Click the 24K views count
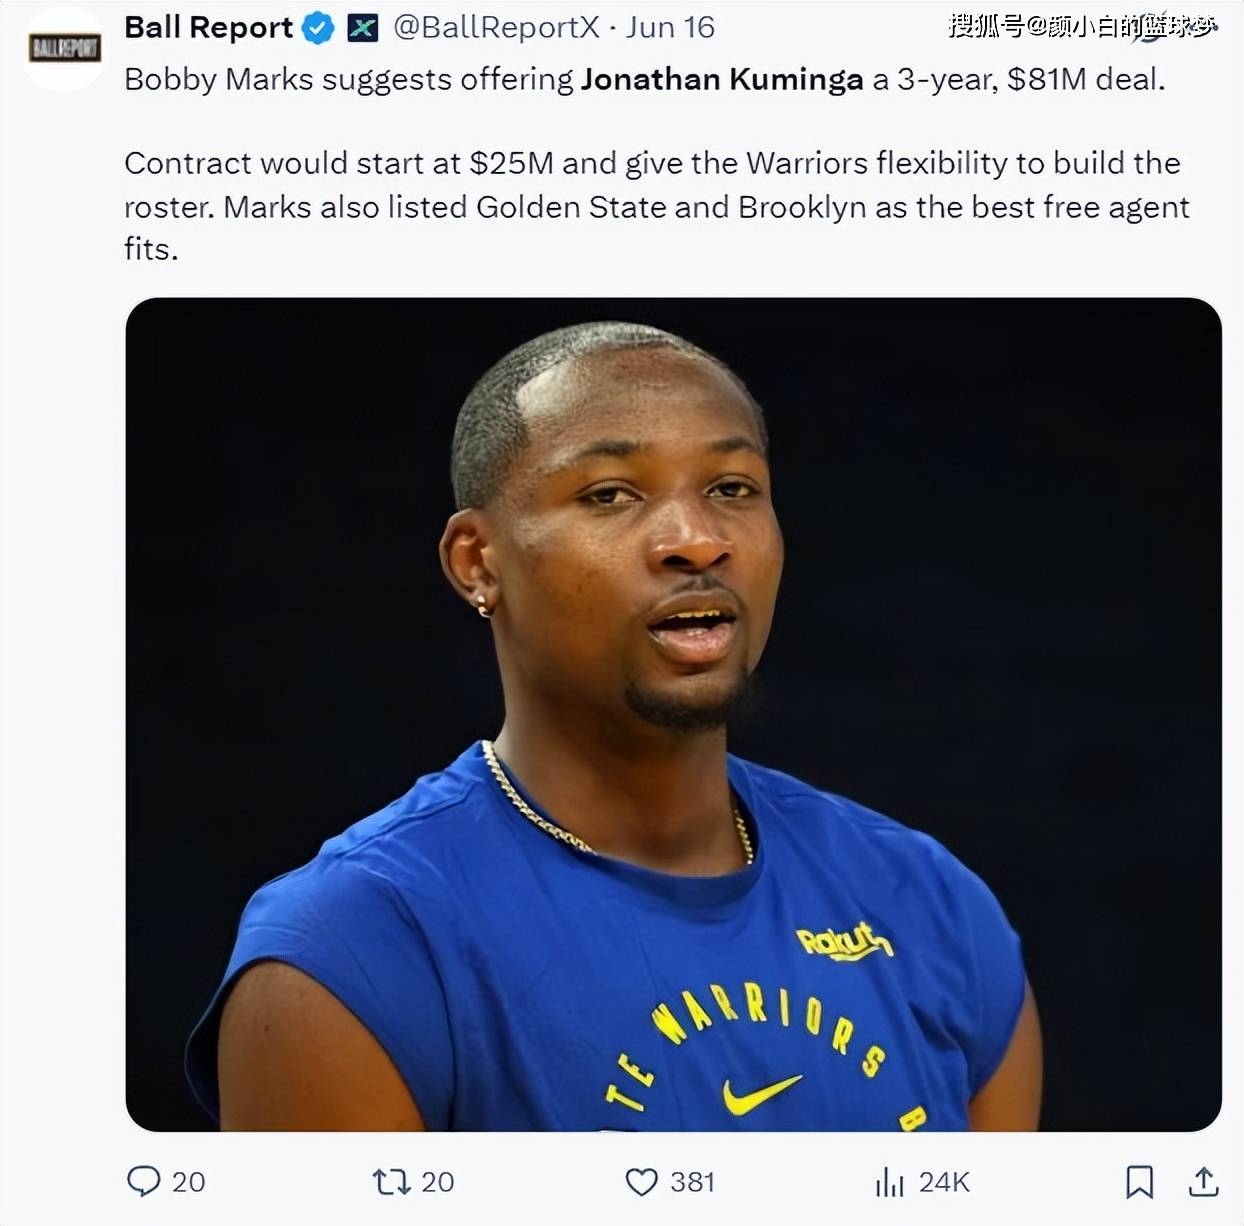Image resolution: width=1244 pixels, height=1226 pixels. tap(944, 1182)
